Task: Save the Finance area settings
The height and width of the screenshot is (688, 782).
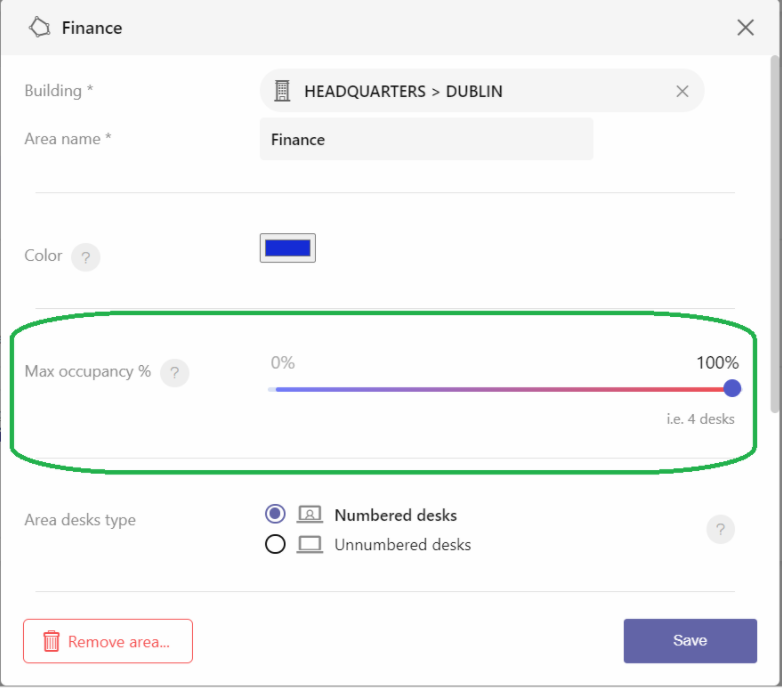Action: (x=690, y=641)
